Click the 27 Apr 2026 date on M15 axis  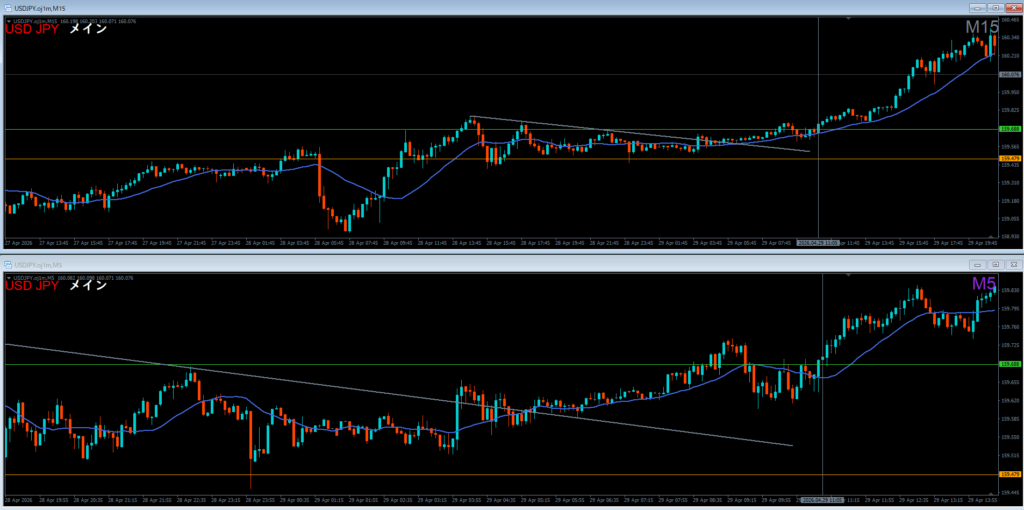point(18,242)
